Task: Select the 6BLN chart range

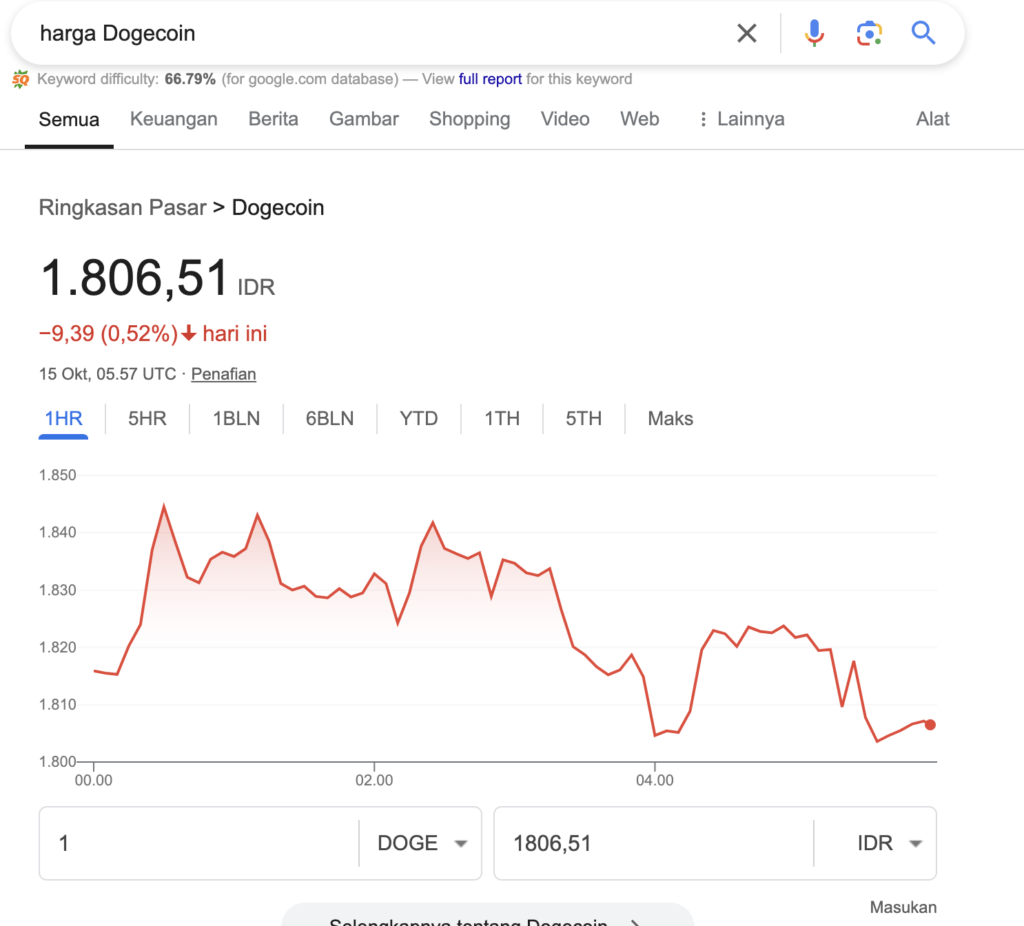Action: coord(330,419)
